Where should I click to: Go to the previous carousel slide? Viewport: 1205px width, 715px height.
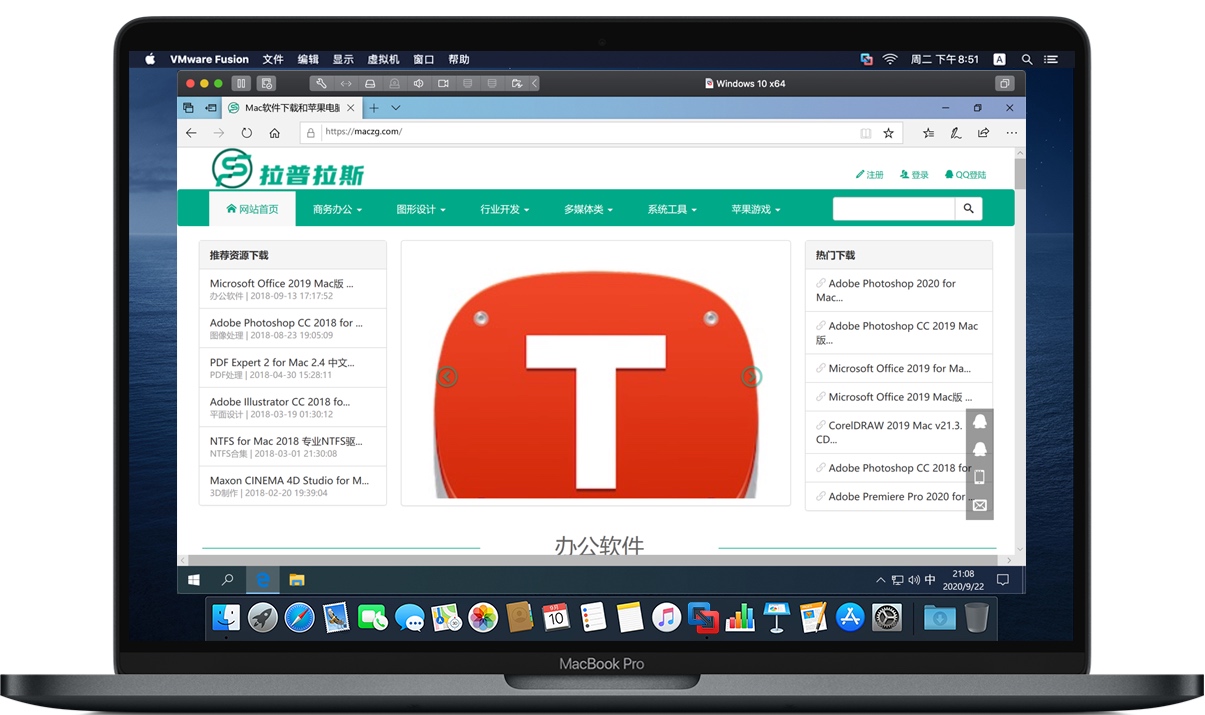[x=447, y=377]
